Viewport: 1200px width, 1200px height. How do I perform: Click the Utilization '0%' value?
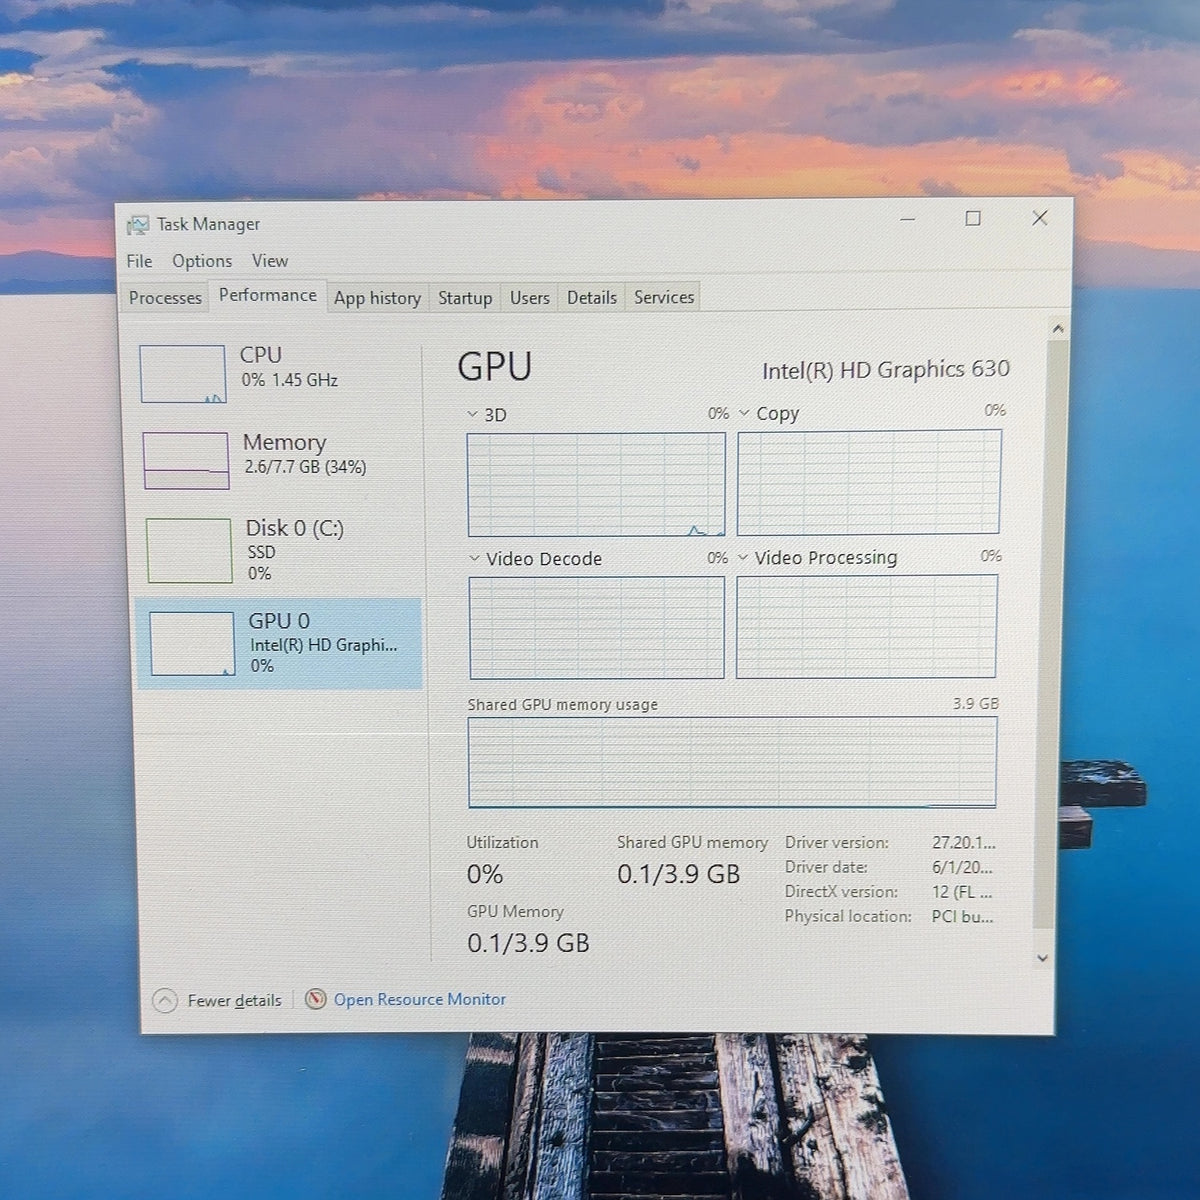pyautogui.click(x=485, y=875)
